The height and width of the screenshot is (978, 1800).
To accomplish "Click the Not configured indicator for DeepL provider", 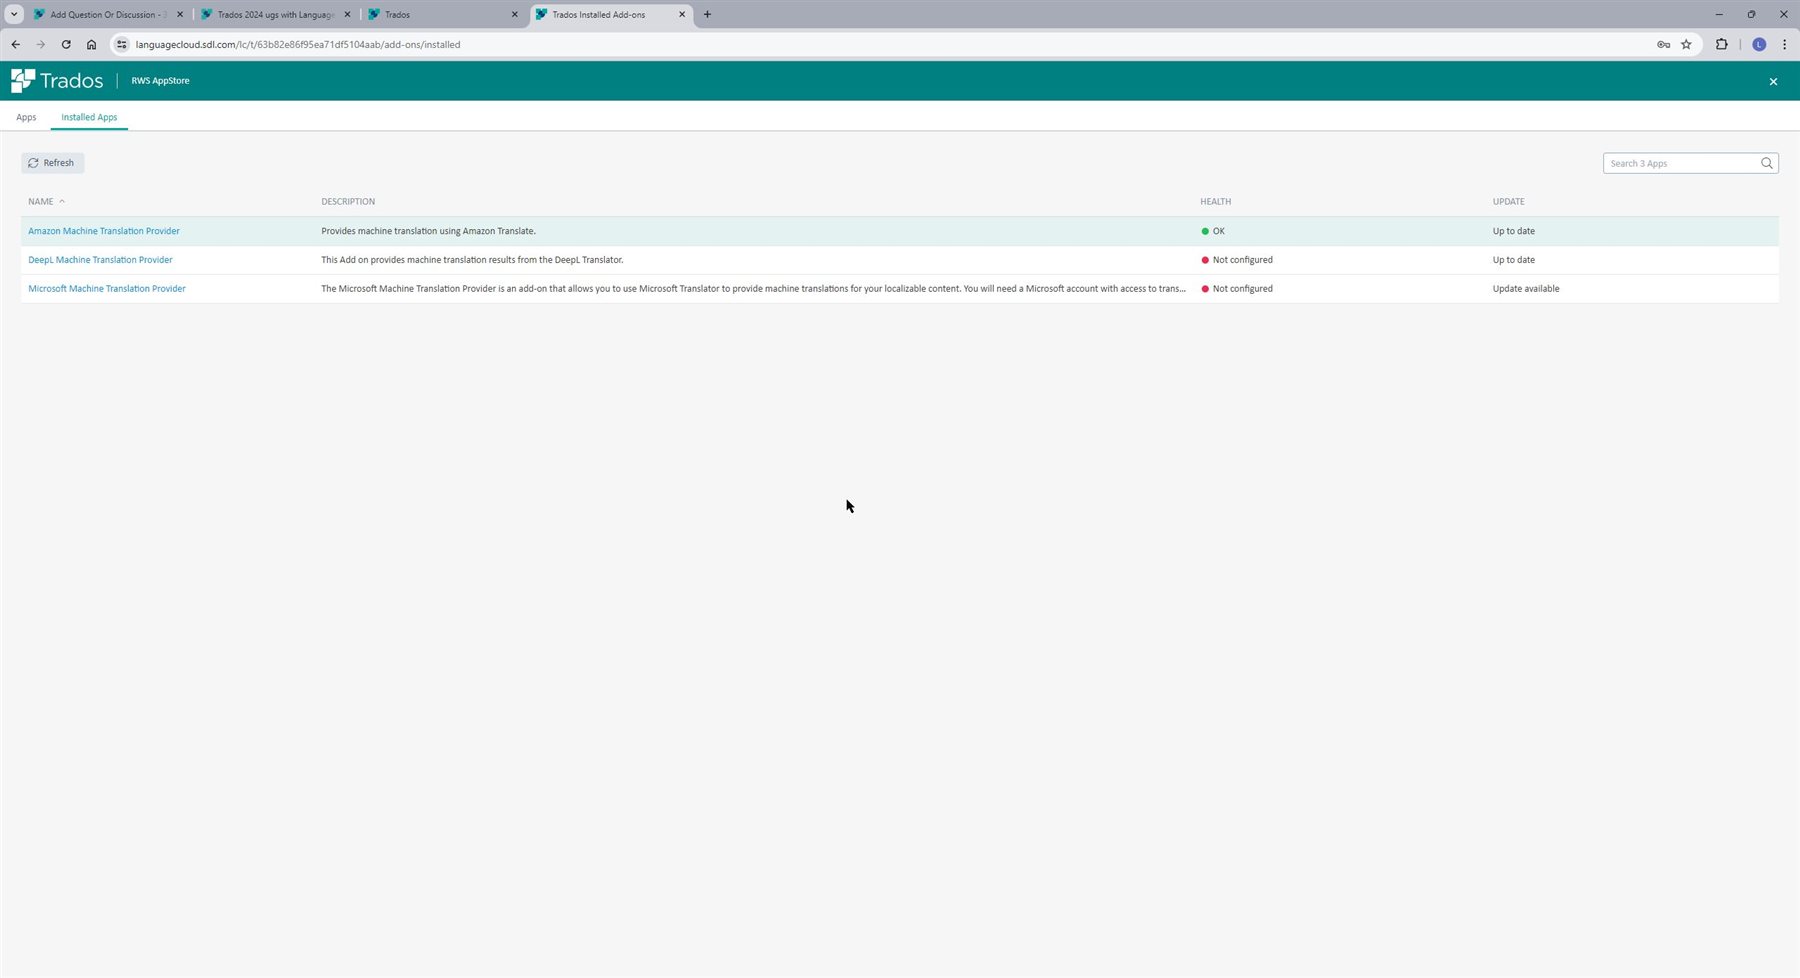I will (x=1240, y=259).
